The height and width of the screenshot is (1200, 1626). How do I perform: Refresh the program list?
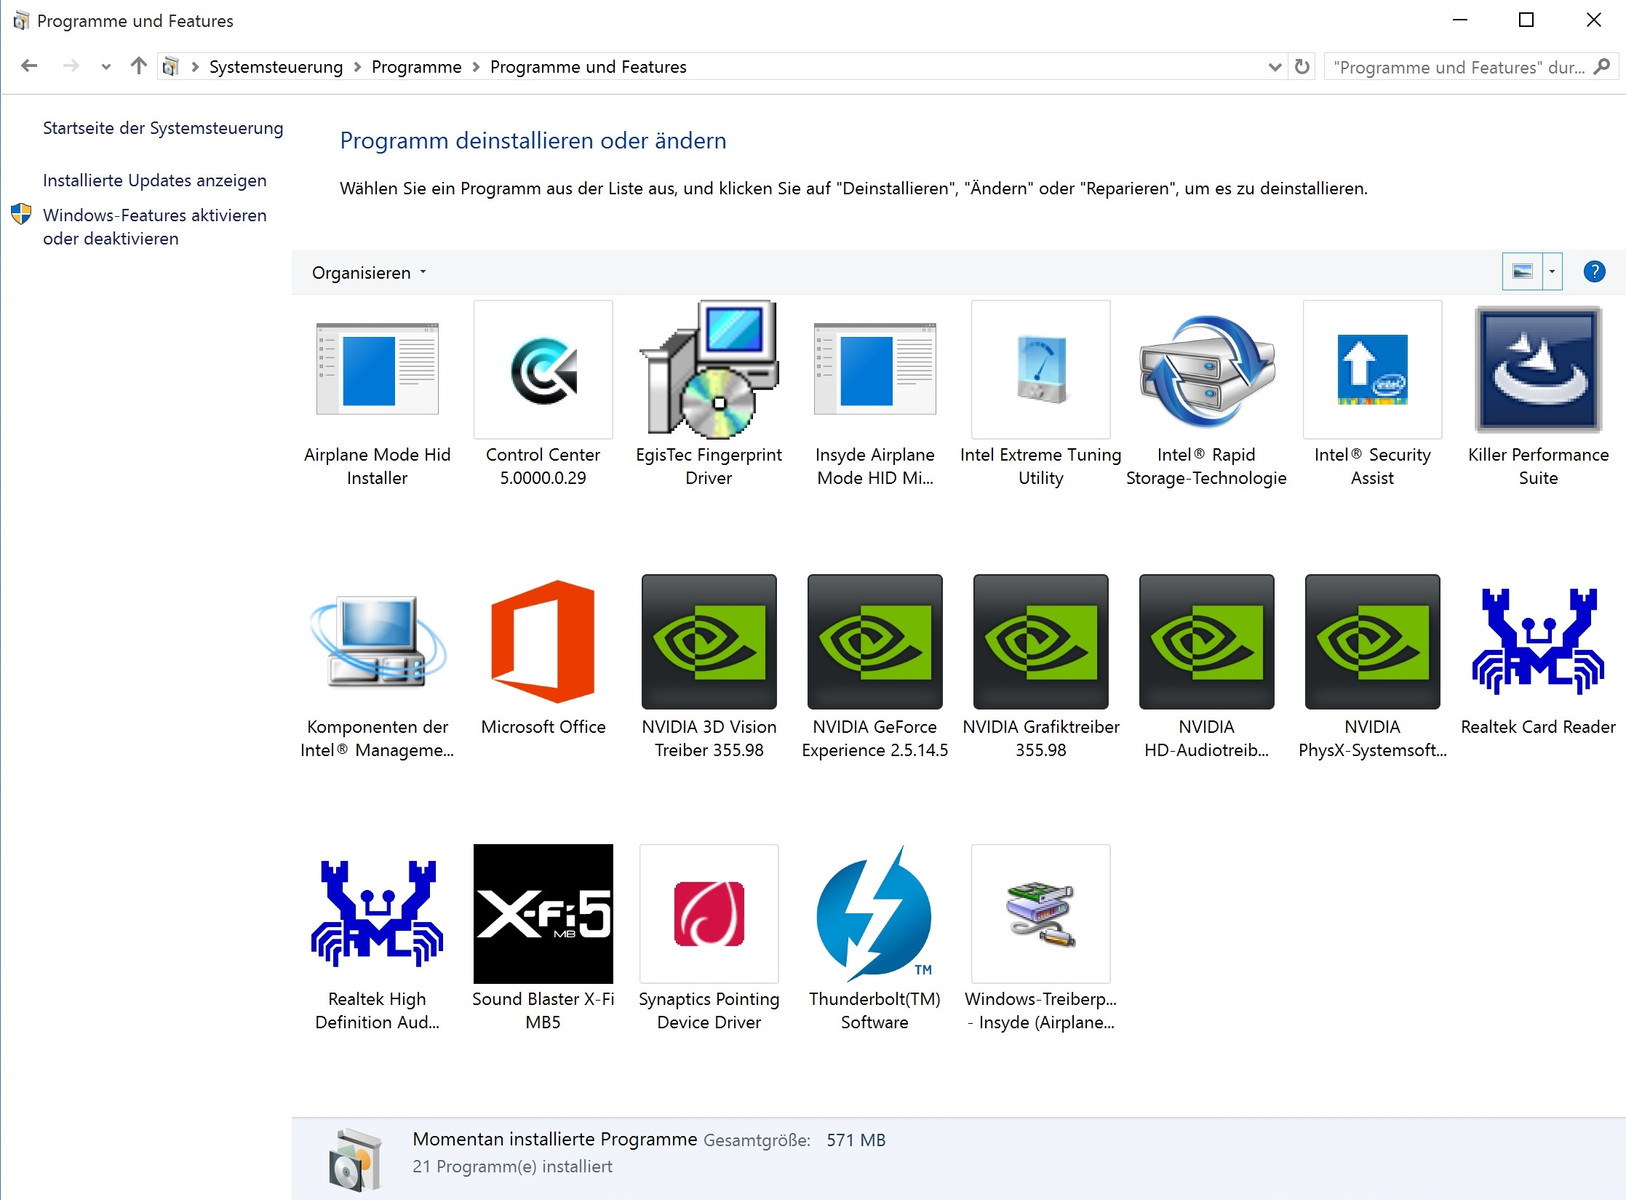(x=1302, y=67)
